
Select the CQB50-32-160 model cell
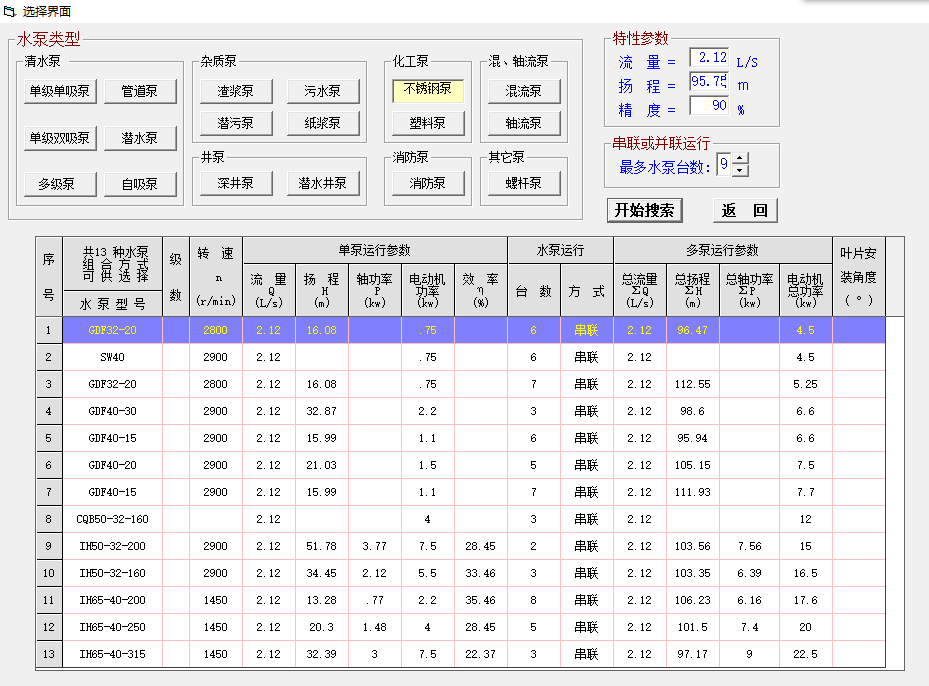point(113,519)
